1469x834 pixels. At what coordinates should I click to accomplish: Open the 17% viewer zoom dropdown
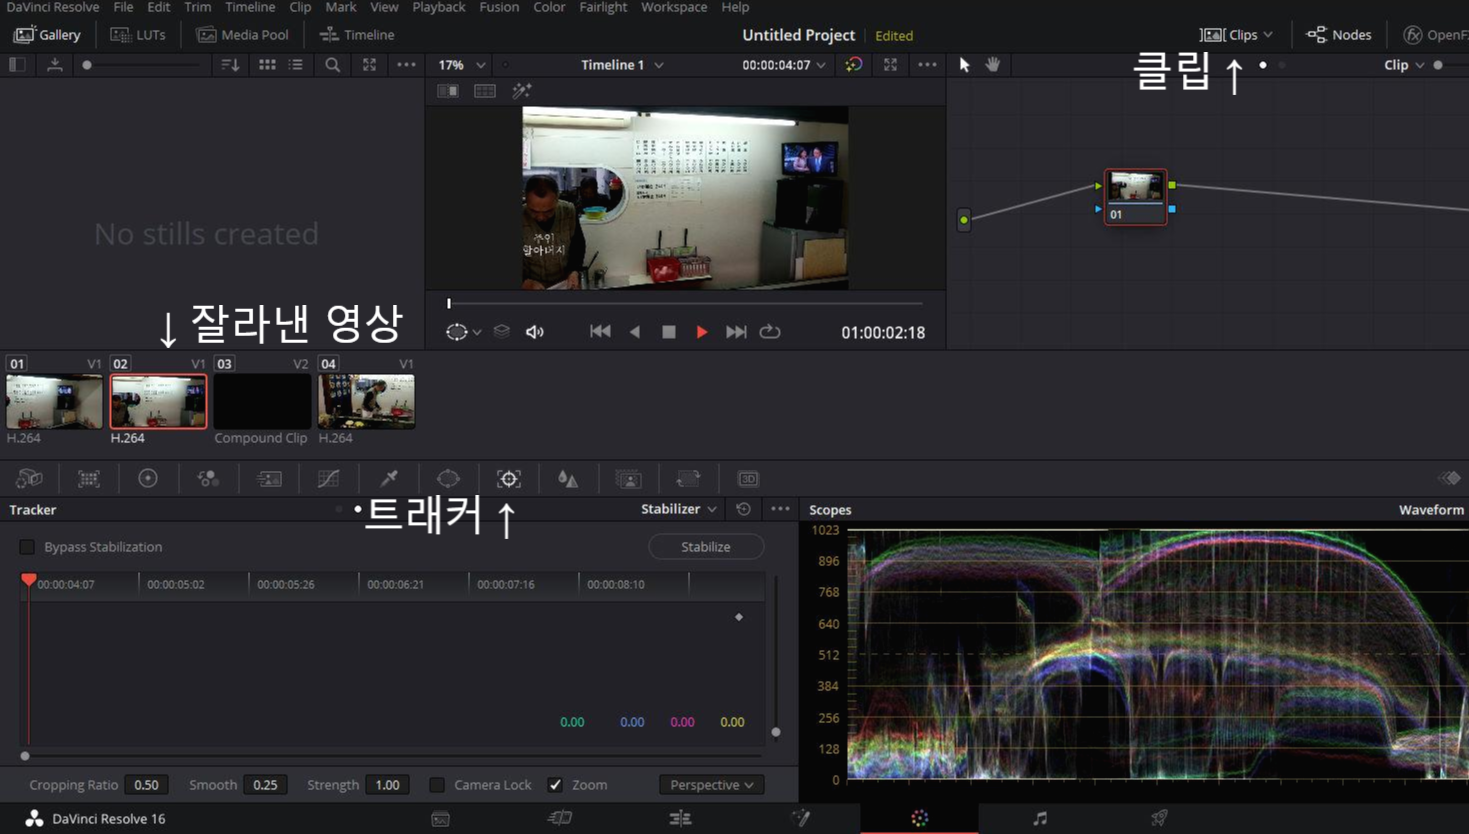click(459, 64)
